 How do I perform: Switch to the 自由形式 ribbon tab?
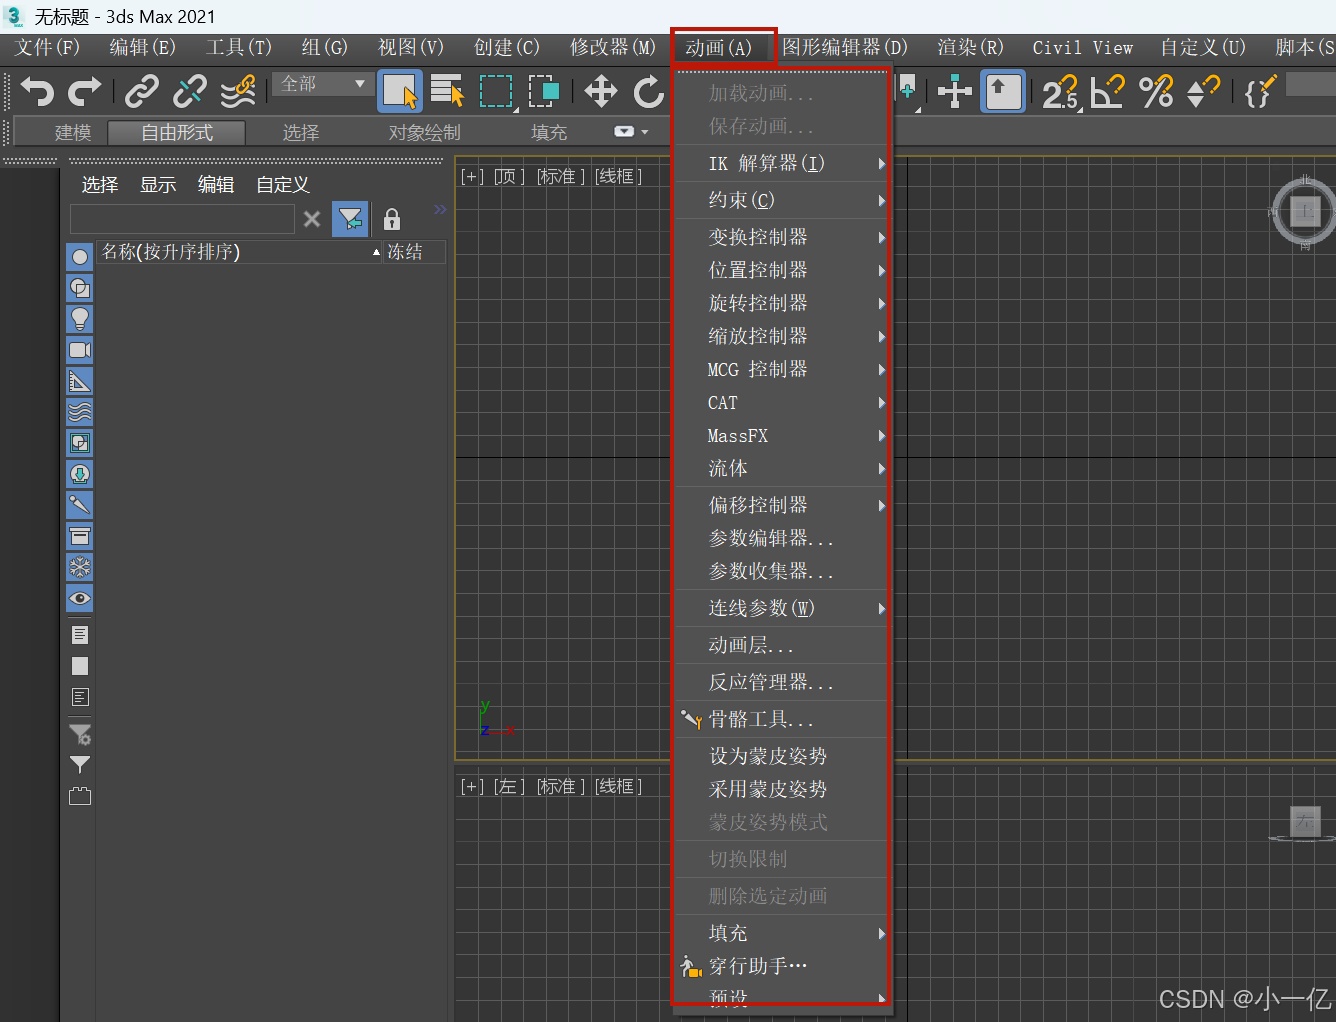click(176, 132)
